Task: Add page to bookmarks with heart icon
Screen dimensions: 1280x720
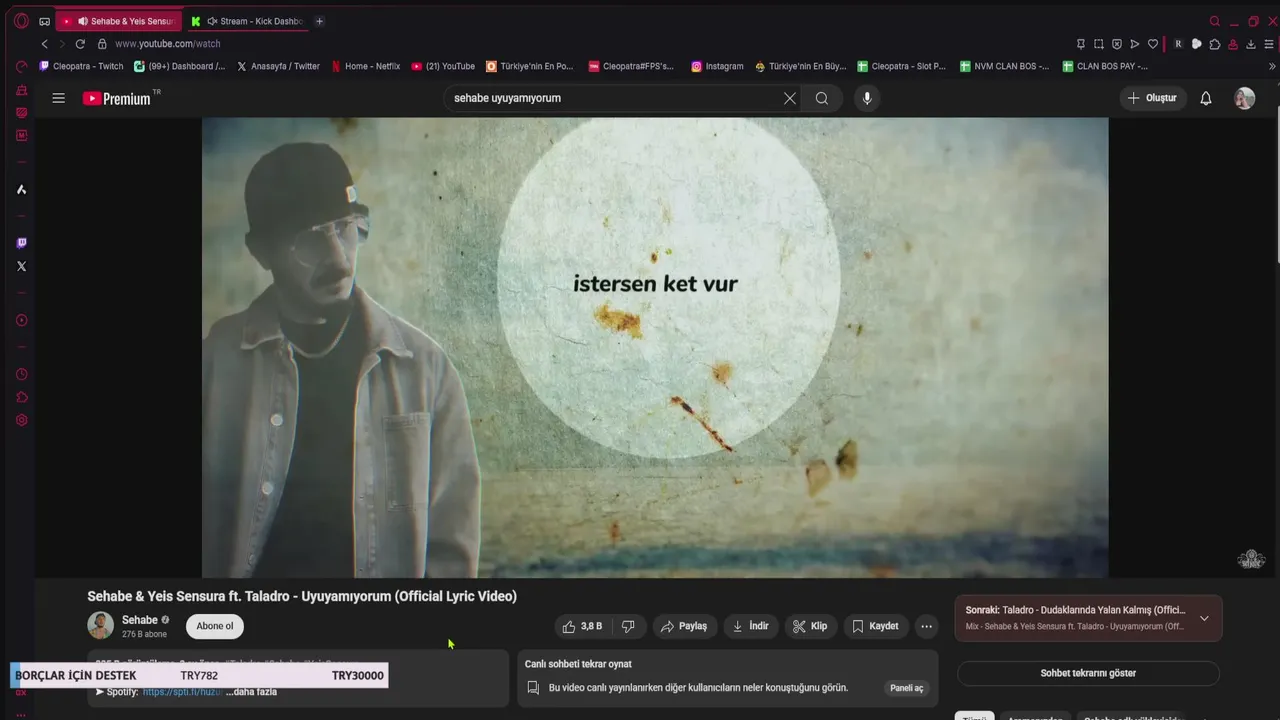Action: tap(1153, 44)
